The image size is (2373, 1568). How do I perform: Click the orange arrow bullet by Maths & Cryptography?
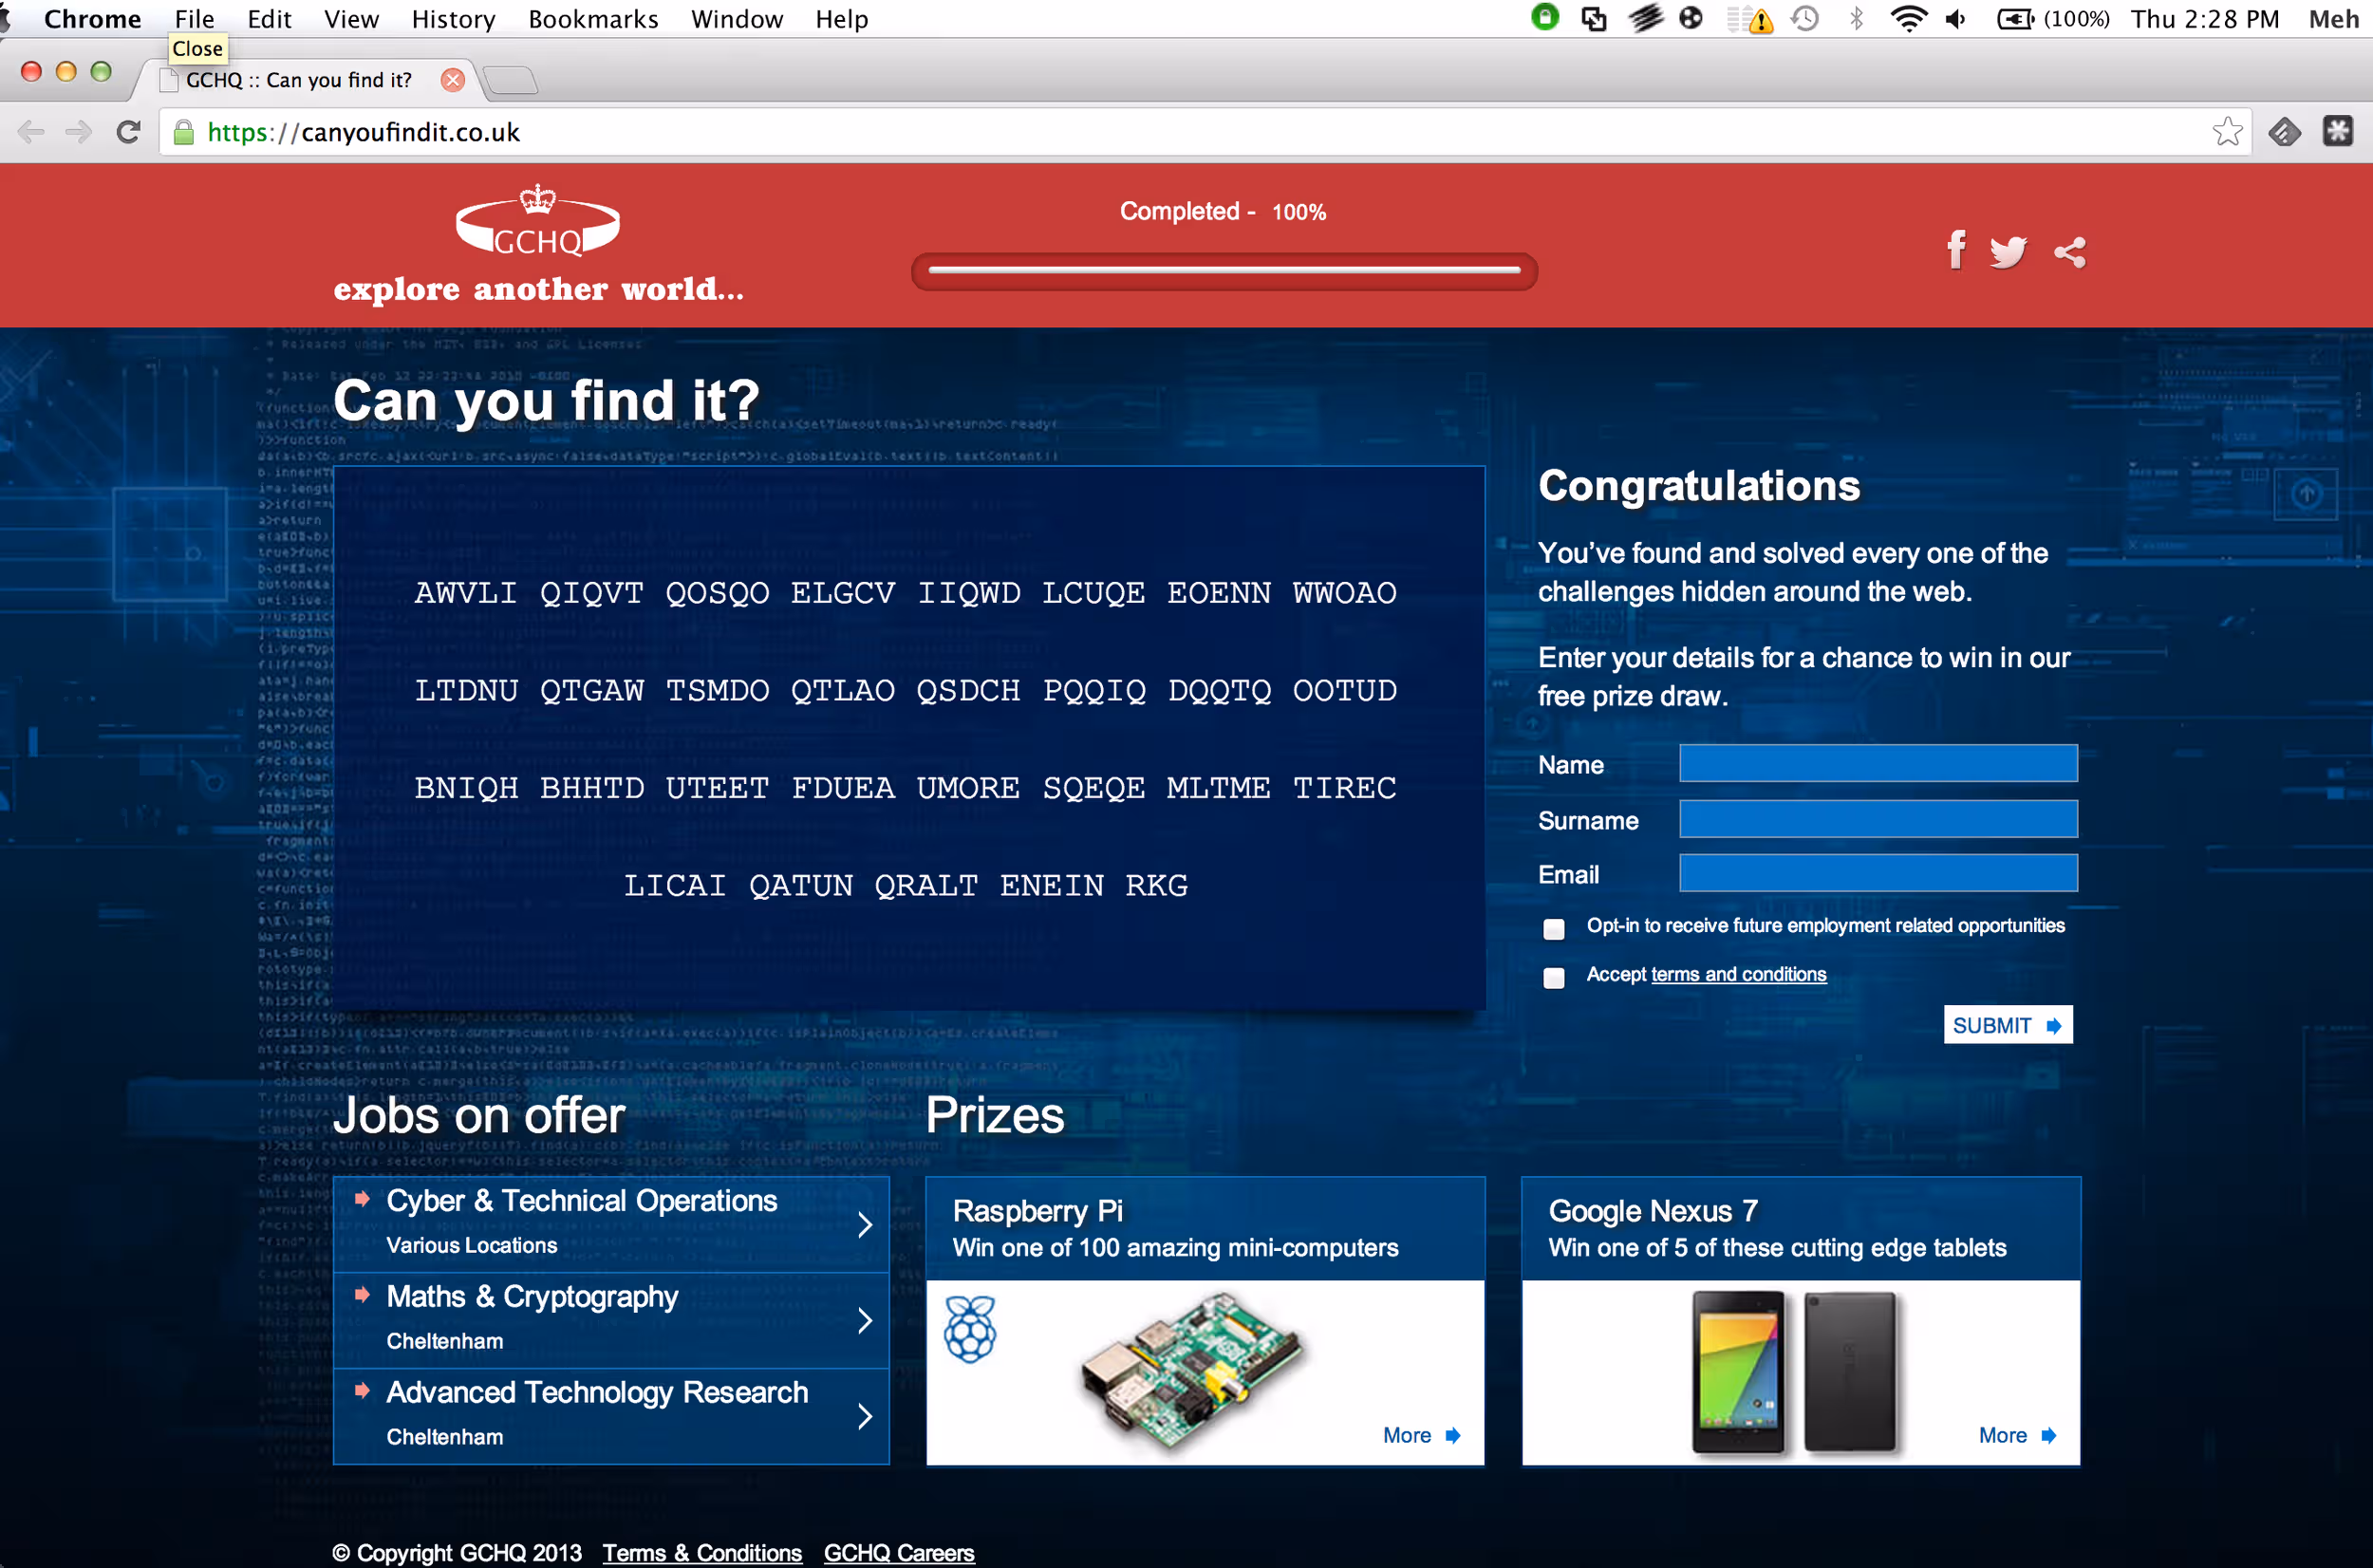(362, 1294)
